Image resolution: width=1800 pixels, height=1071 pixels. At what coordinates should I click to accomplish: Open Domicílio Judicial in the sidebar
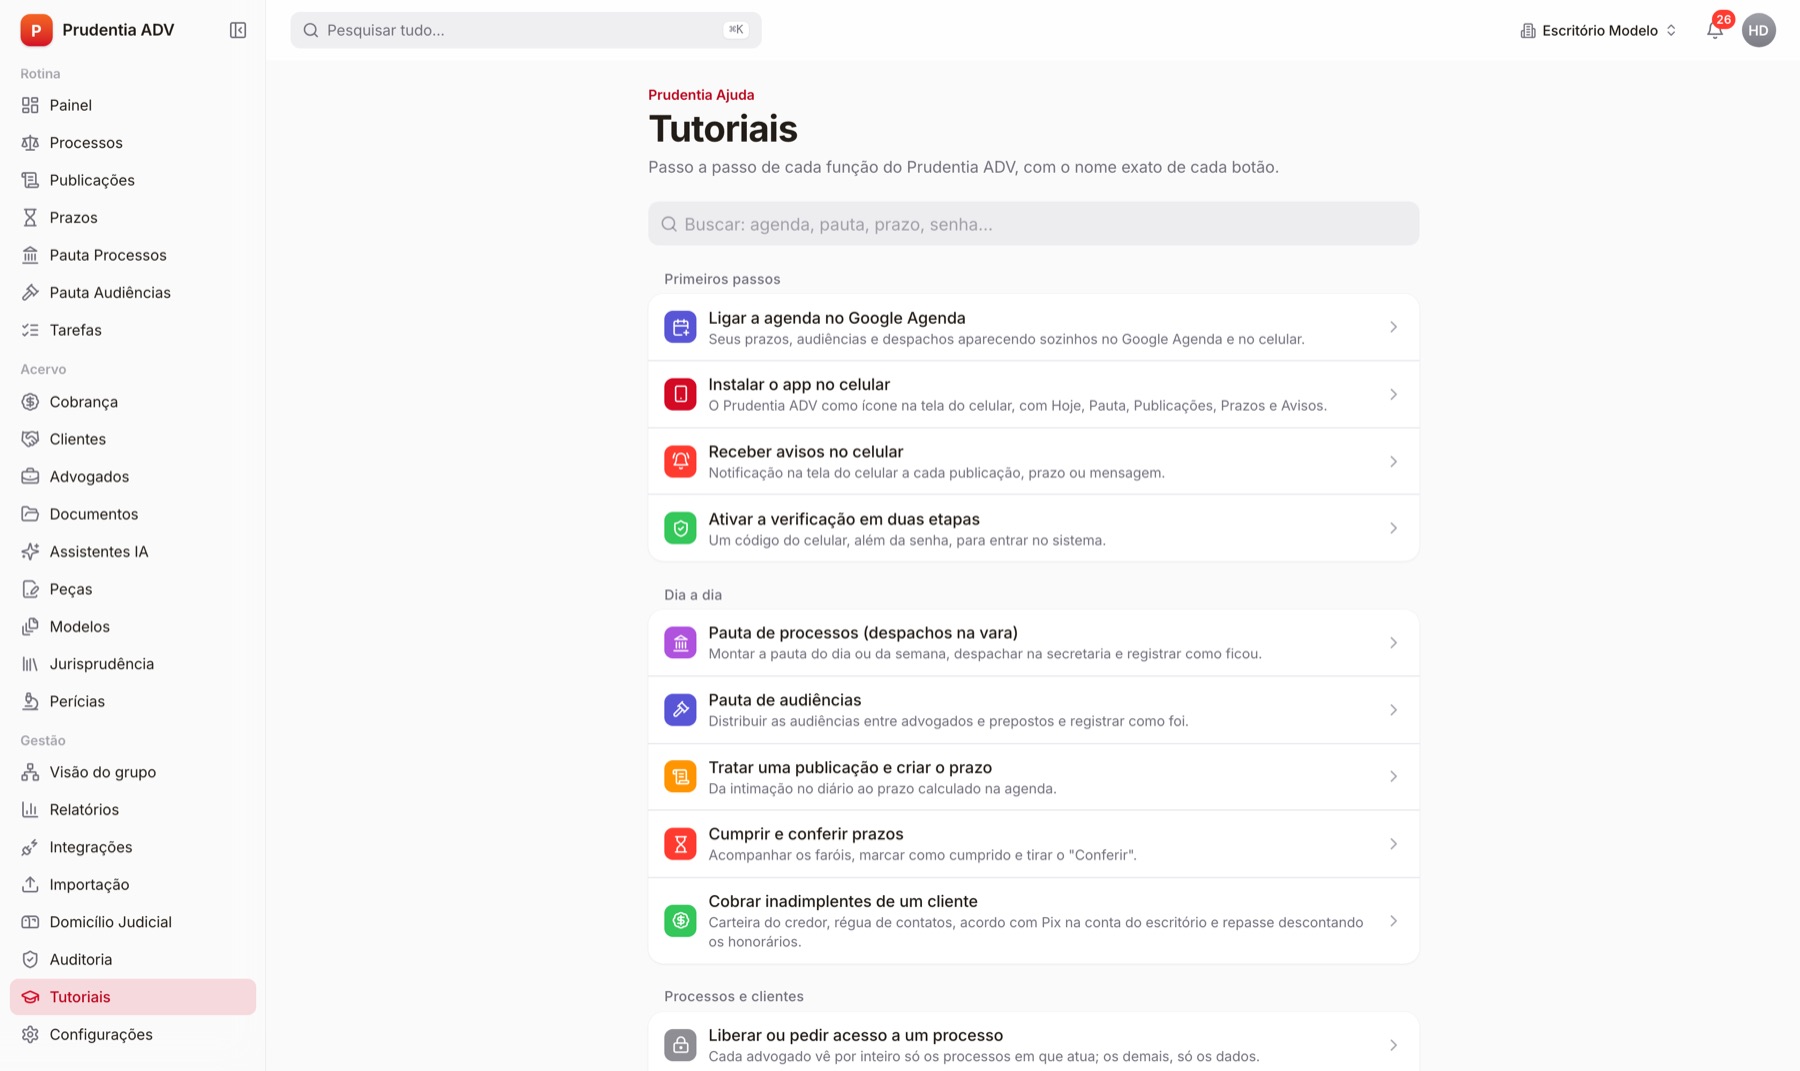point(133,922)
